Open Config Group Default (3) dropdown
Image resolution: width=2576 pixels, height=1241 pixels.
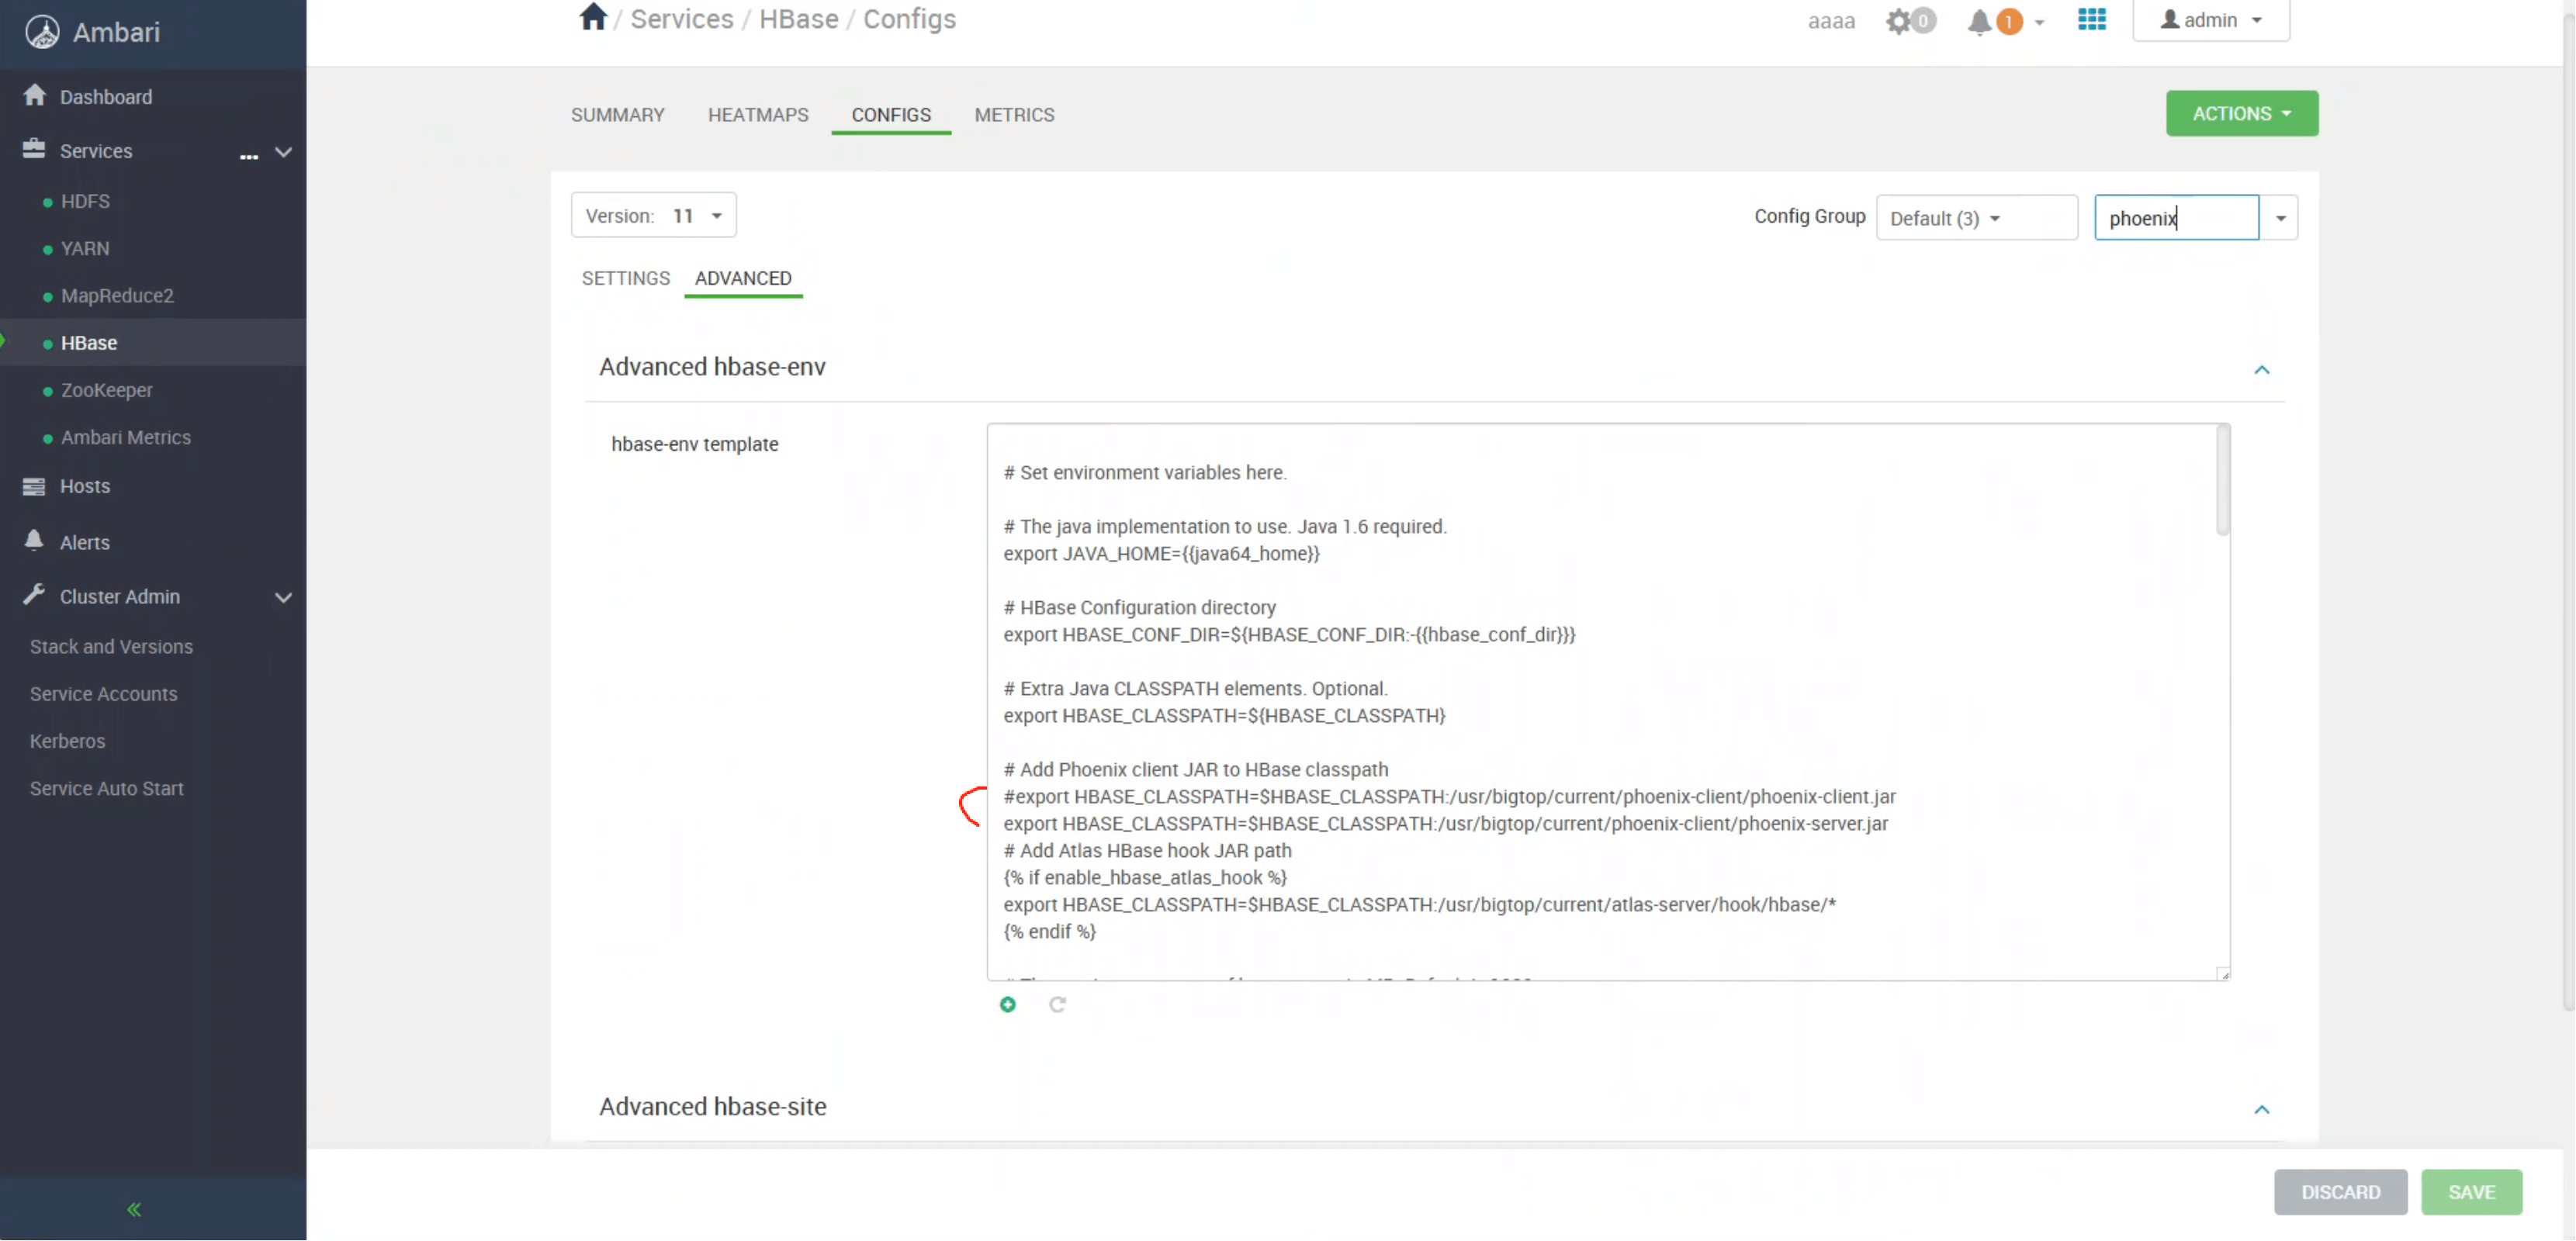click(x=1976, y=218)
